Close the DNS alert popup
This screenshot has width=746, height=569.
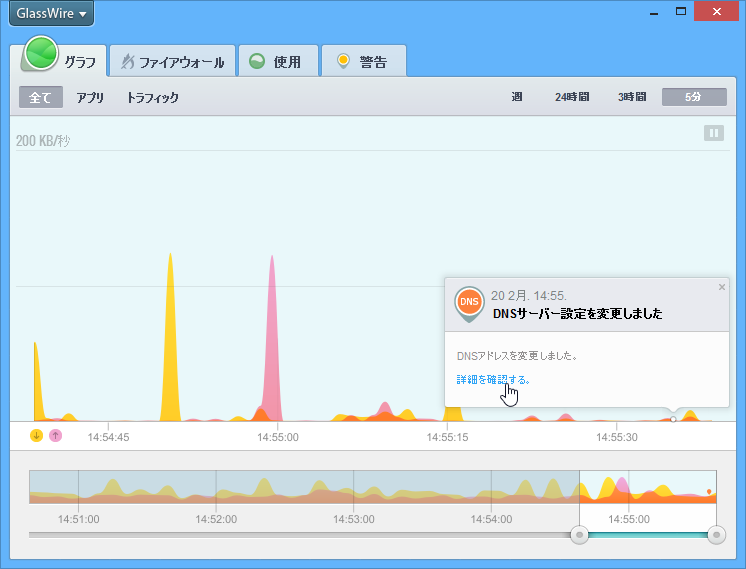722,287
